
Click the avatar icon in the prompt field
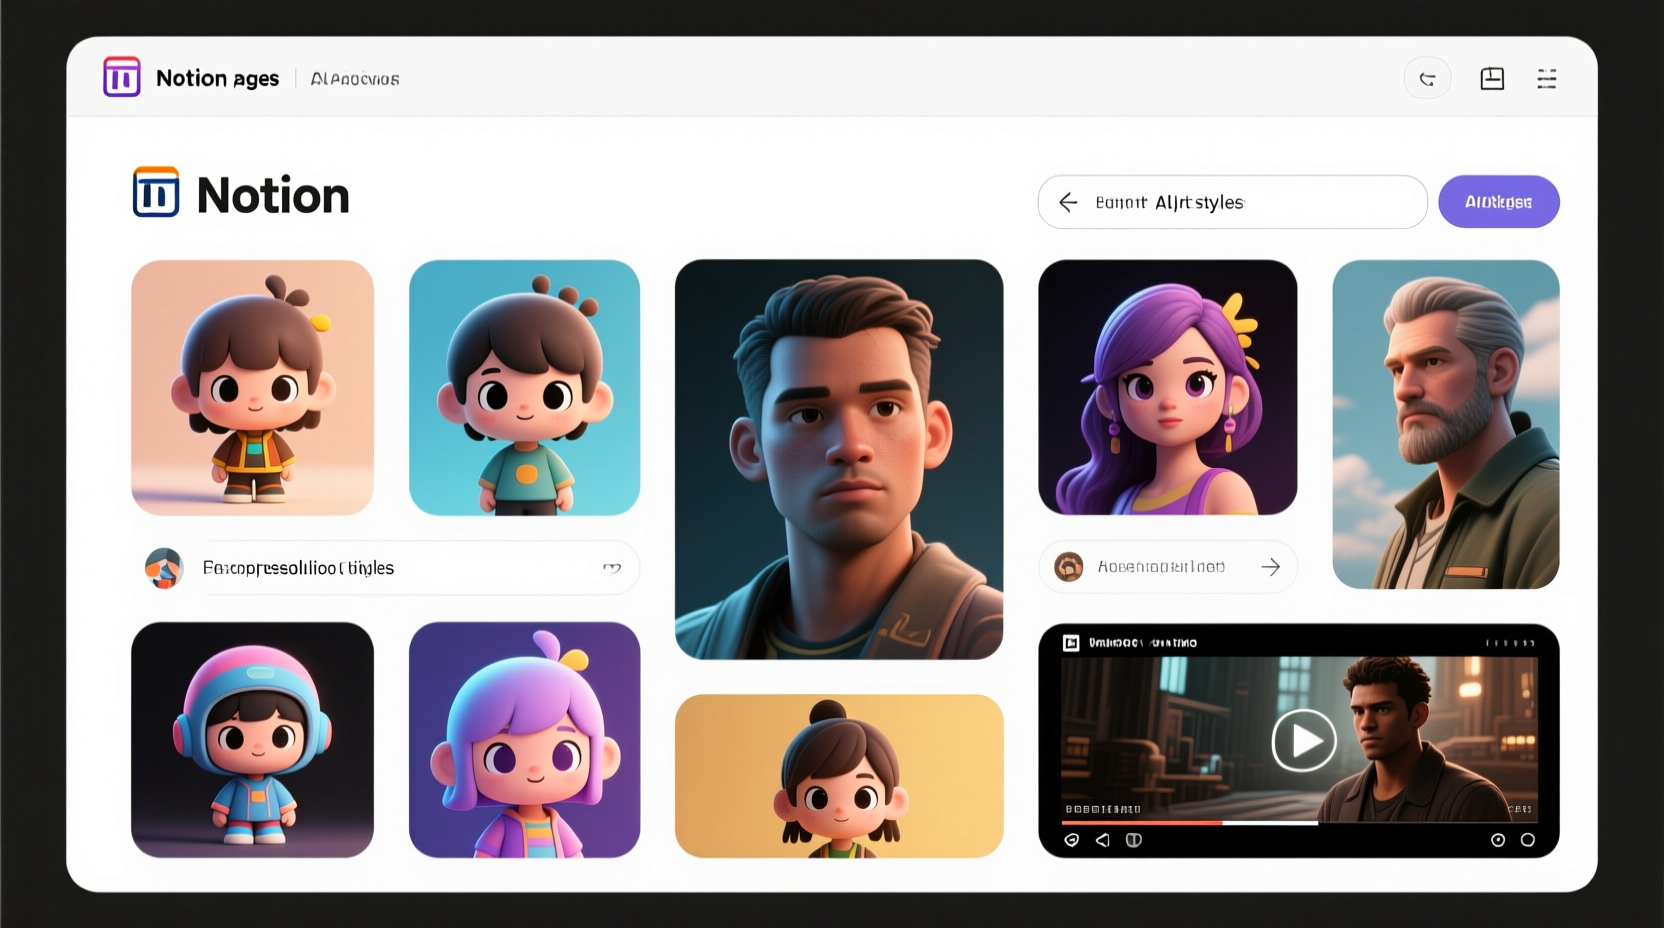pyautogui.click(x=164, y=567)
